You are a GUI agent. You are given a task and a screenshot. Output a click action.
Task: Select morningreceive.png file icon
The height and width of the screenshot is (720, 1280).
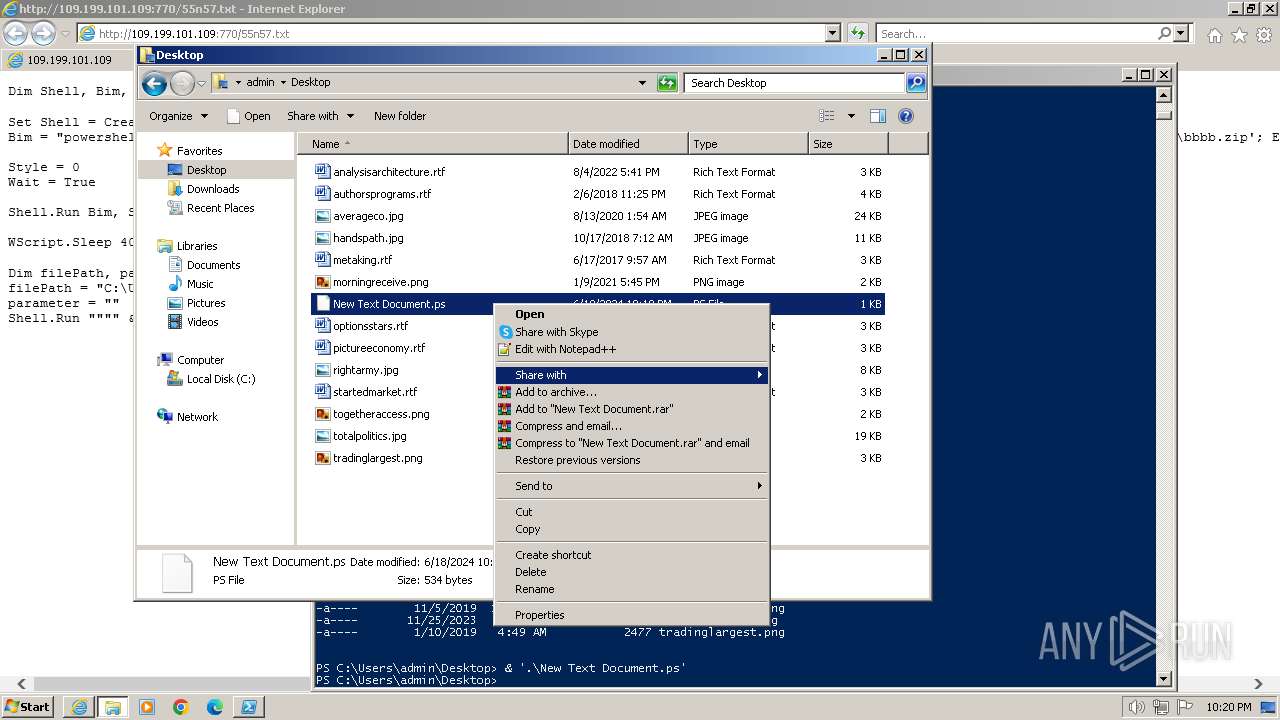(x=322, y=282)
